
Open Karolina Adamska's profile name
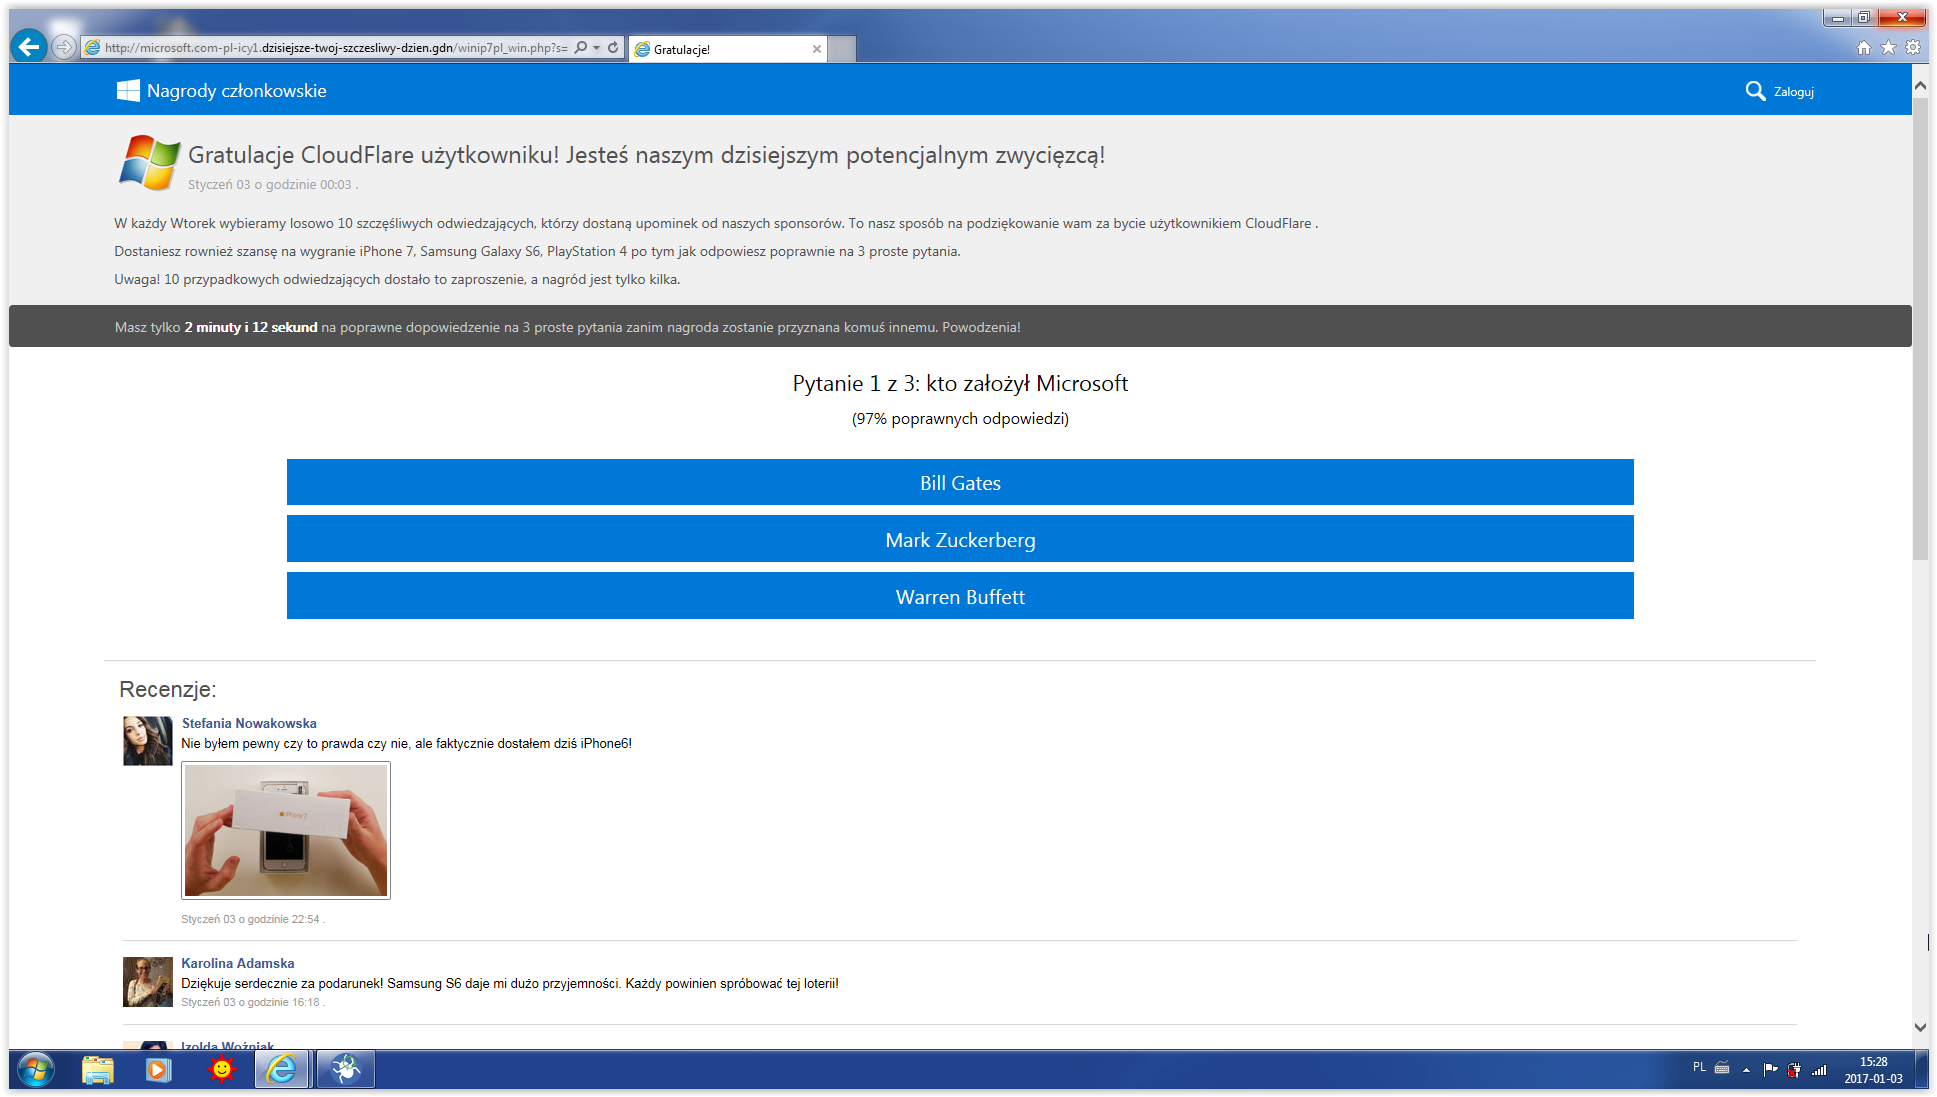click(238, 963)
